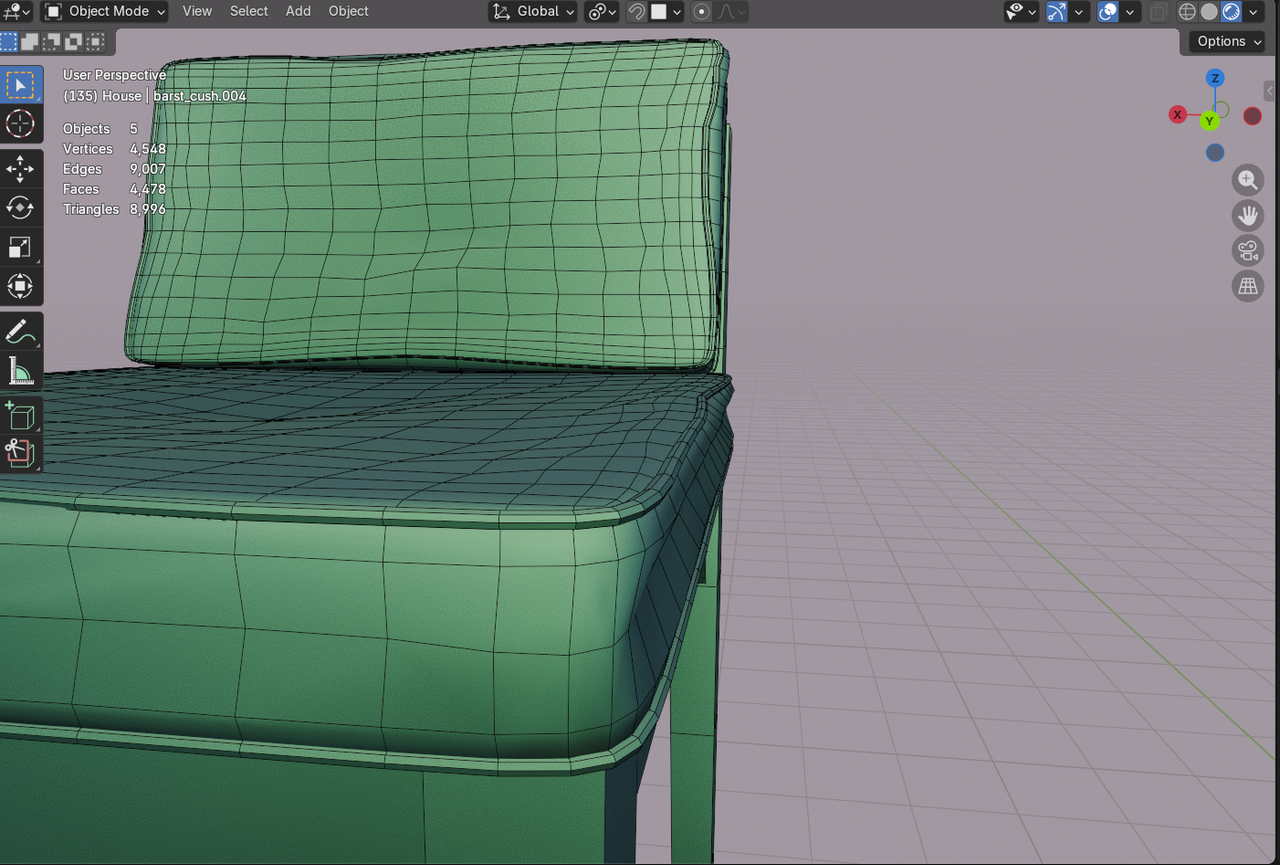
Task: Set selection mode to intersect
Action: [x=95, y=42]
